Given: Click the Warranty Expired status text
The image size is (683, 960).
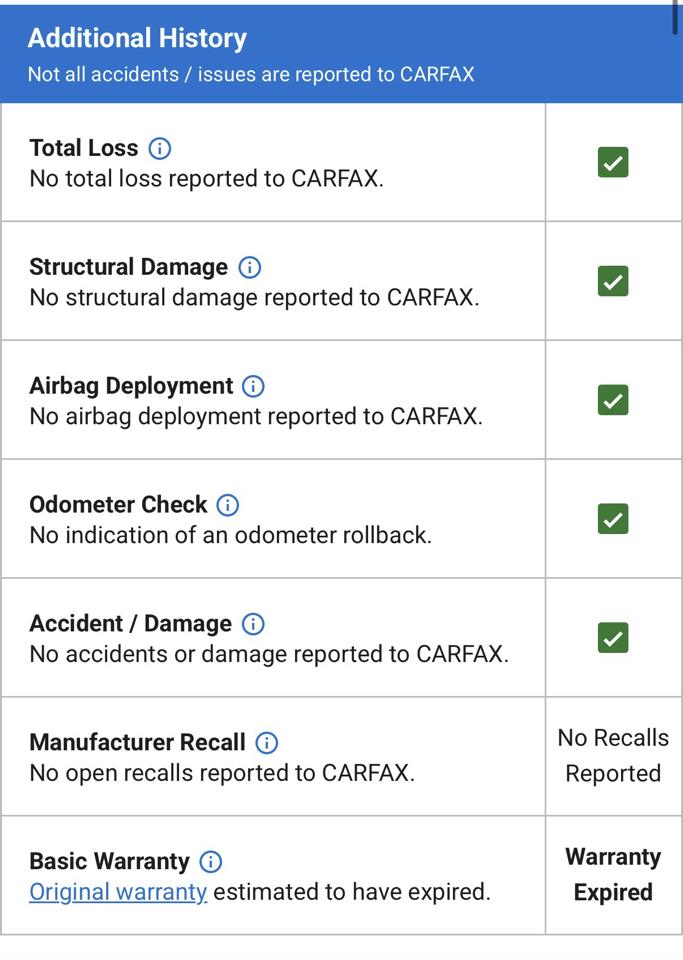Looking at the screenshot, I should click(x=613, y=874).
